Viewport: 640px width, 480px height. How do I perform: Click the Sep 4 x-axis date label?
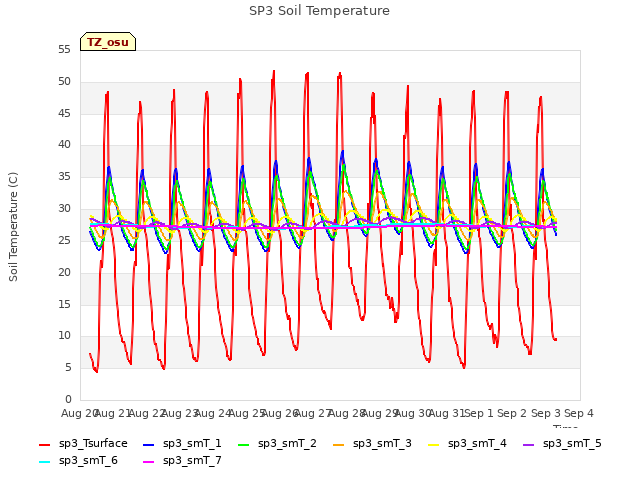pyautogui.click(x=580, y=413)
